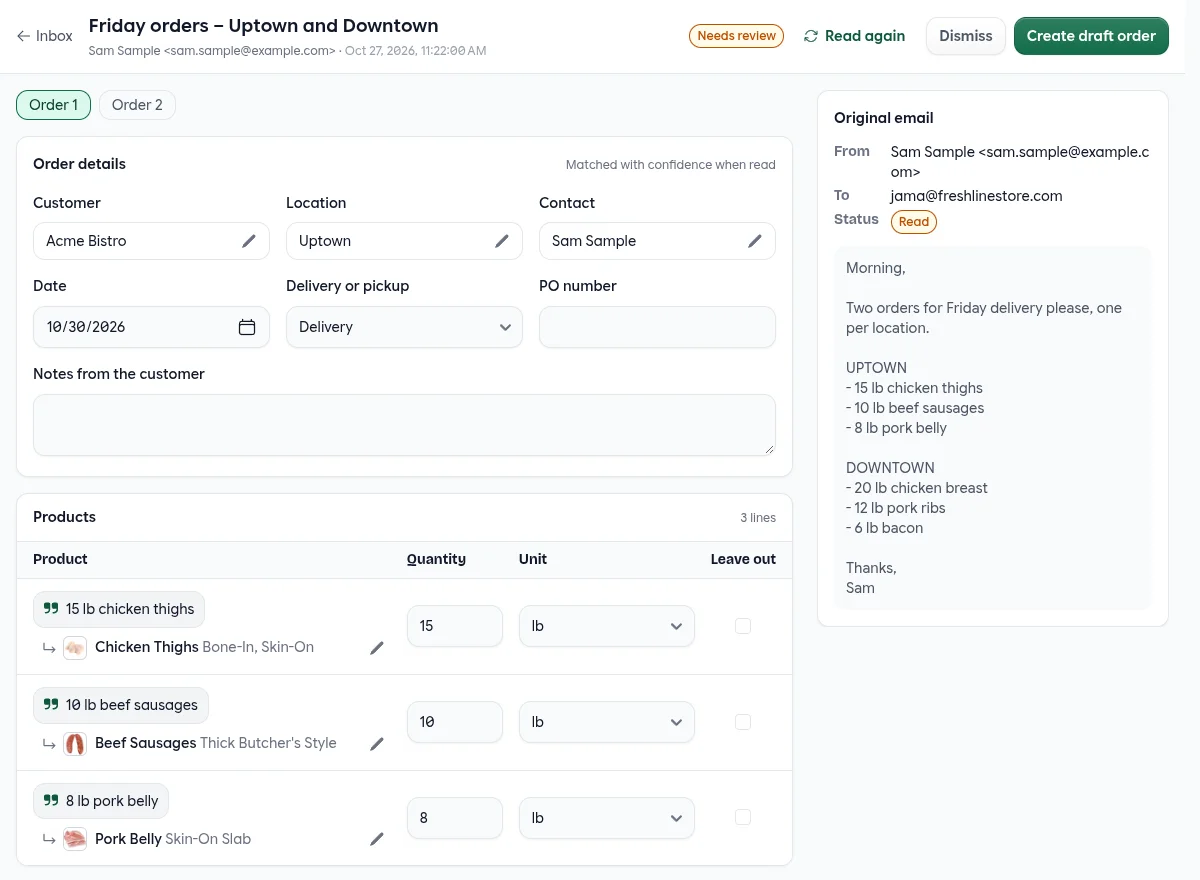Image resolution: width=1200 pixels, height=880 pixels.
Task: Click Chicken Thighs product thumbnail
Action: coord(75,647)
